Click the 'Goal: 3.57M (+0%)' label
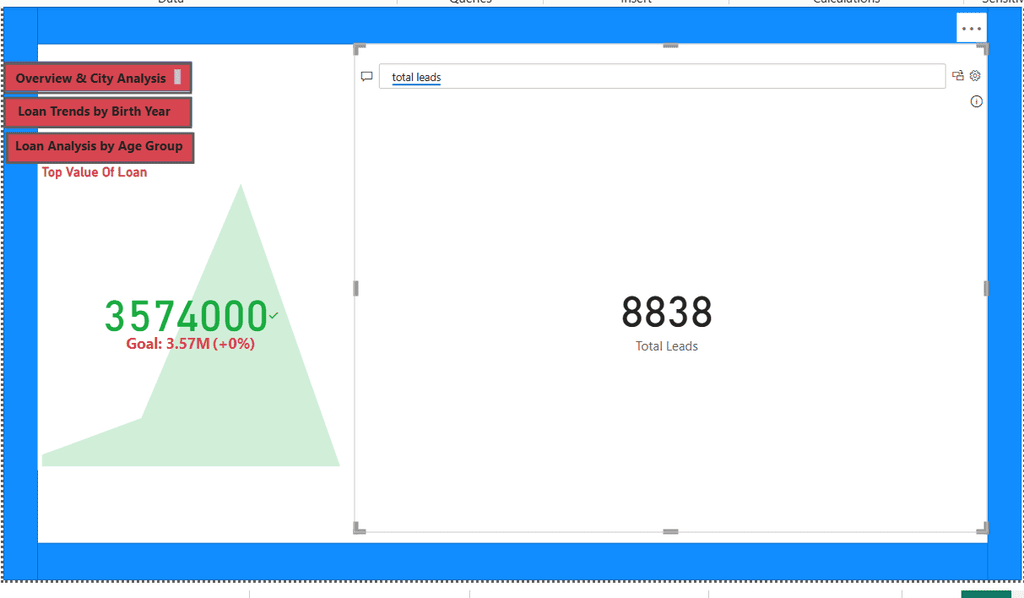This screenshot has width=1024, height=598. coord(191,344)
